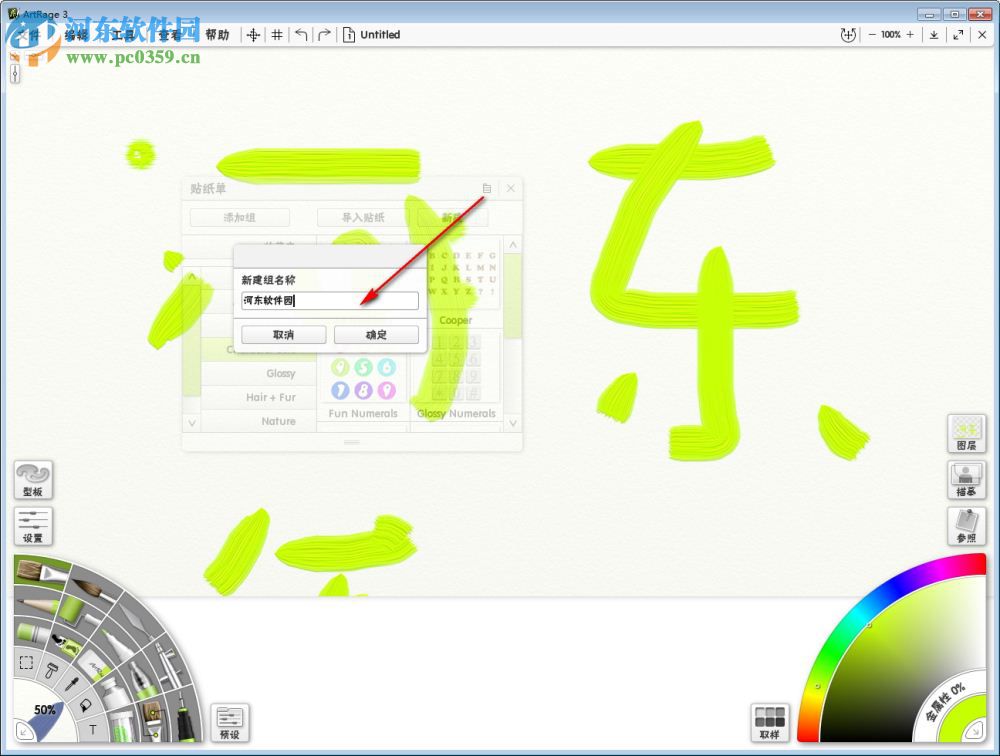Viewport: 1000px width, 756px height.
Task: Open the 帮助 Help menu
Action: [x=218, y=34]
